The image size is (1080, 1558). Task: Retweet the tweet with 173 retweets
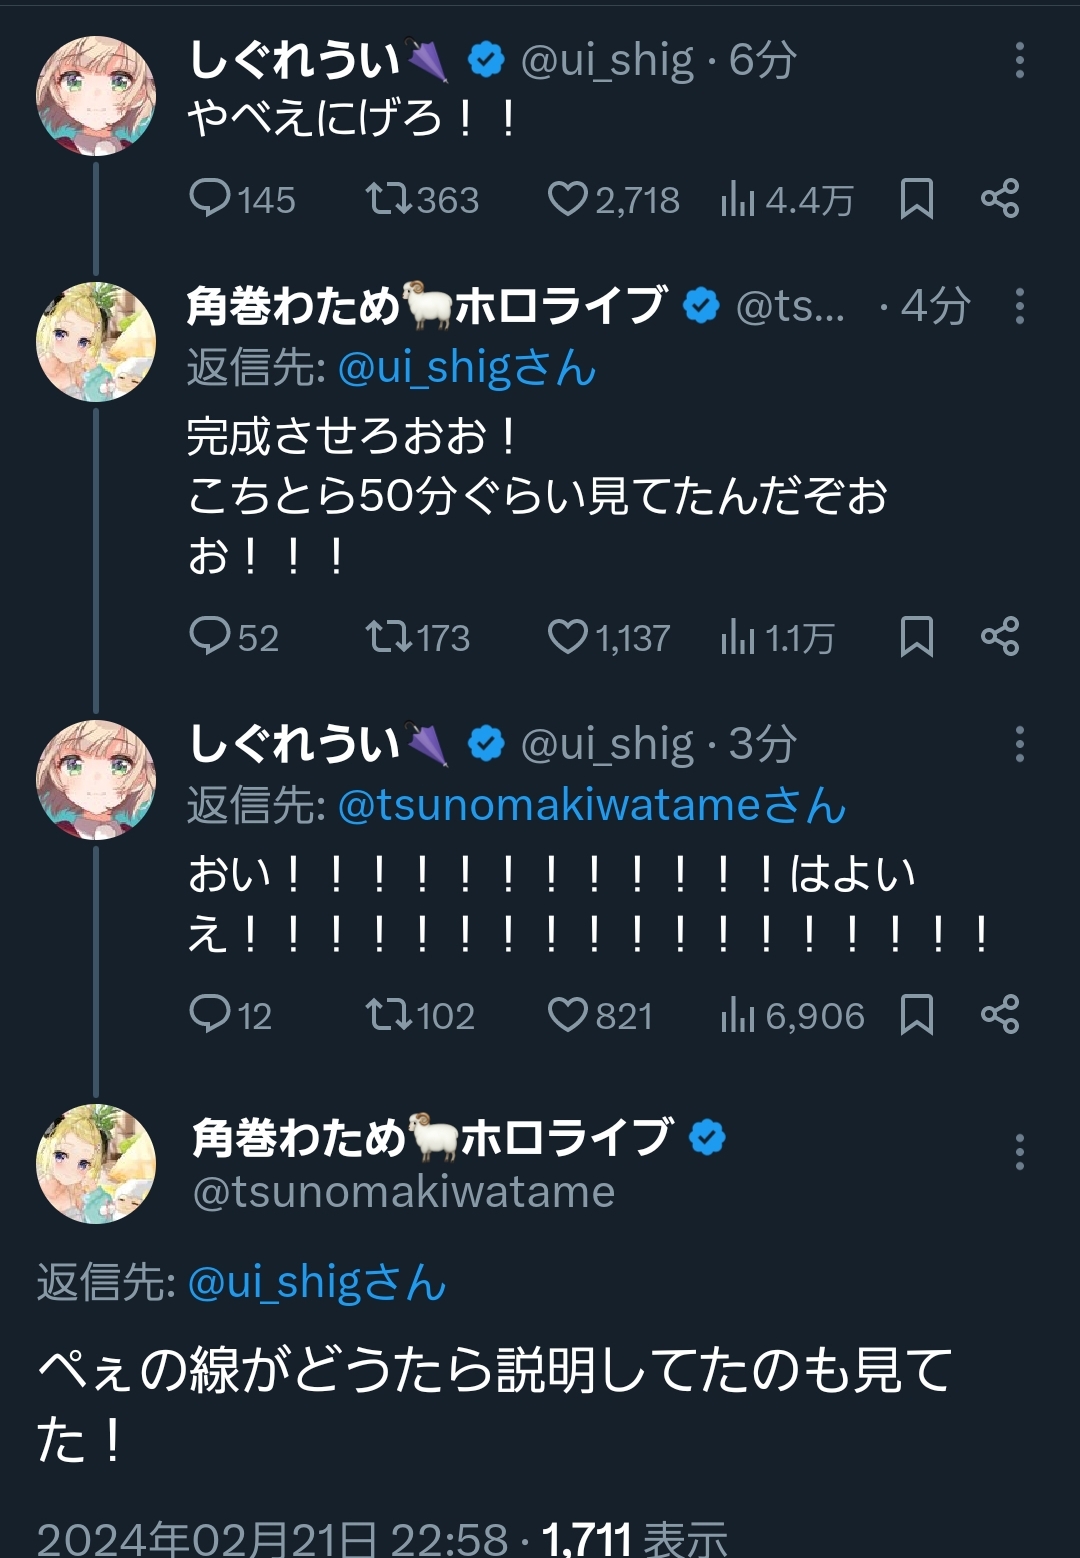(x=388, y=637)
